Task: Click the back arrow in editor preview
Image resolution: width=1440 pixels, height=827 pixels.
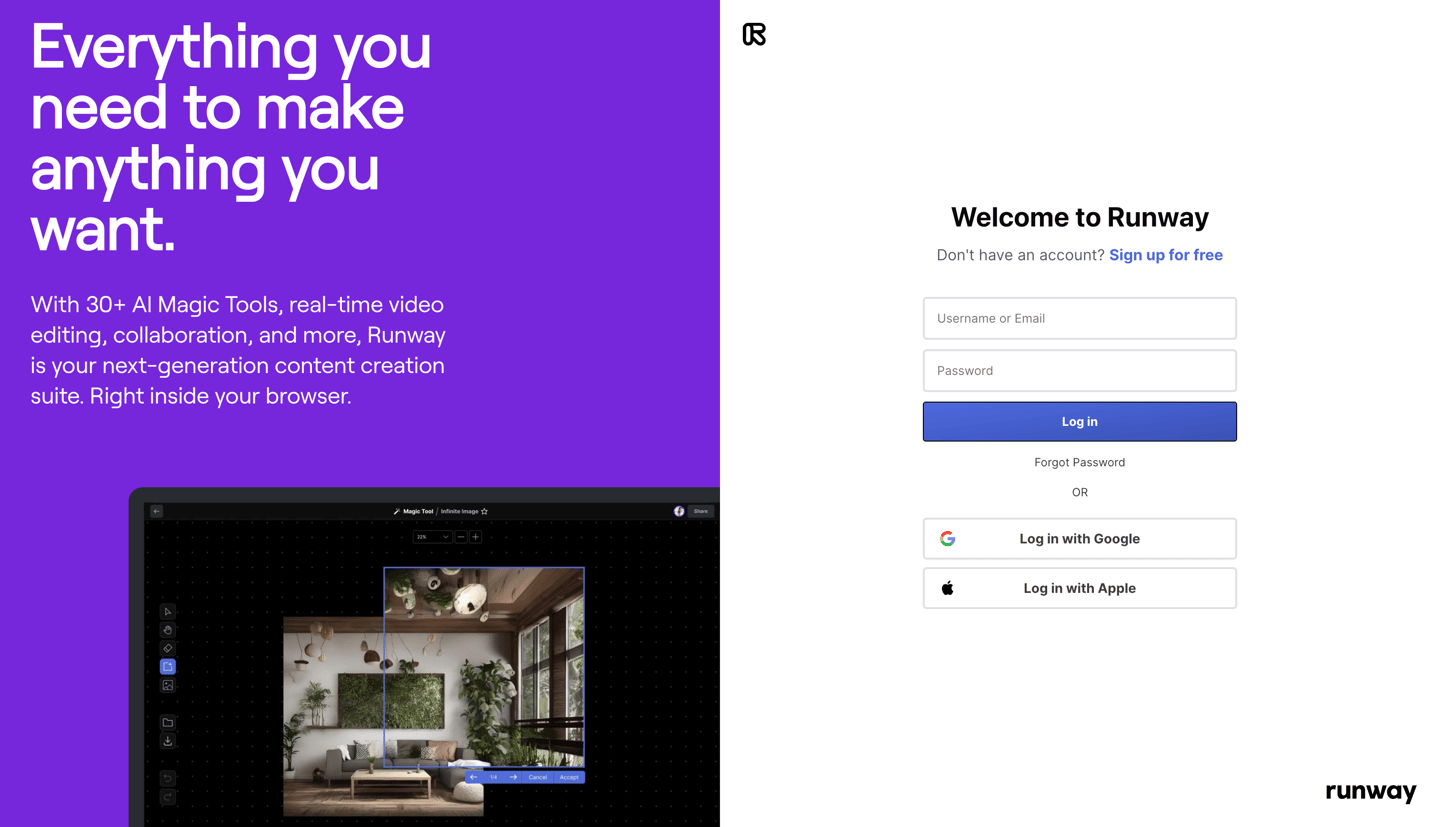Action: tap(157, 511)
